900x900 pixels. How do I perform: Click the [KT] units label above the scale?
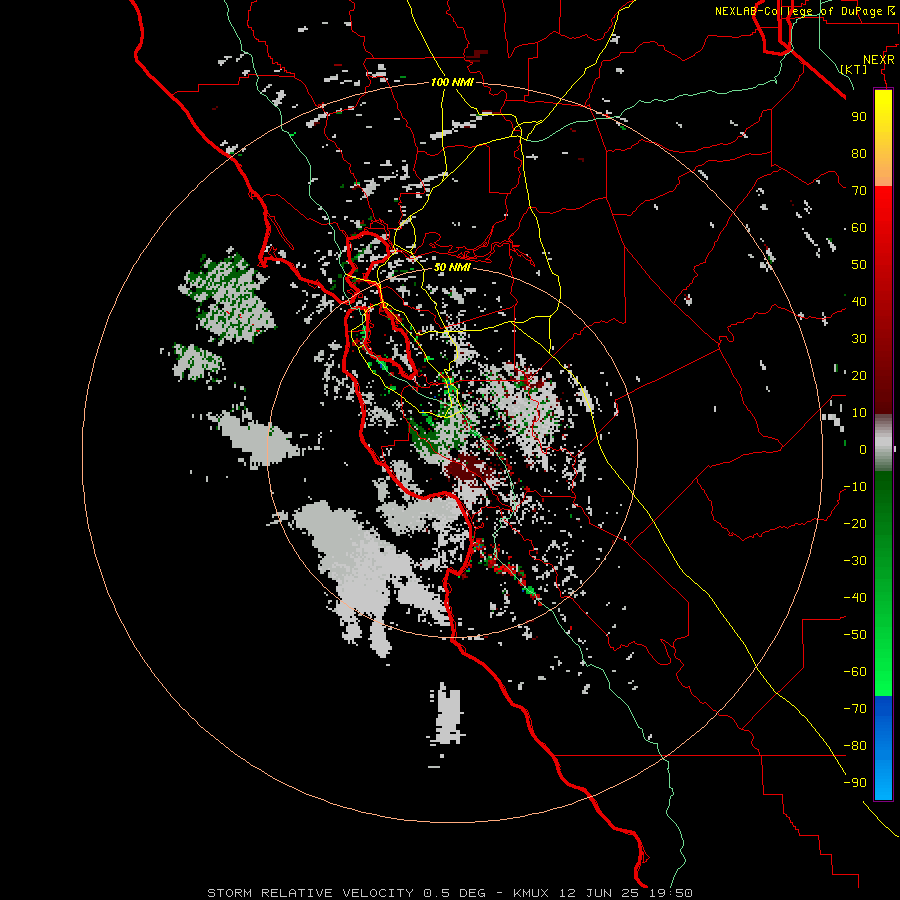[854, 69]
